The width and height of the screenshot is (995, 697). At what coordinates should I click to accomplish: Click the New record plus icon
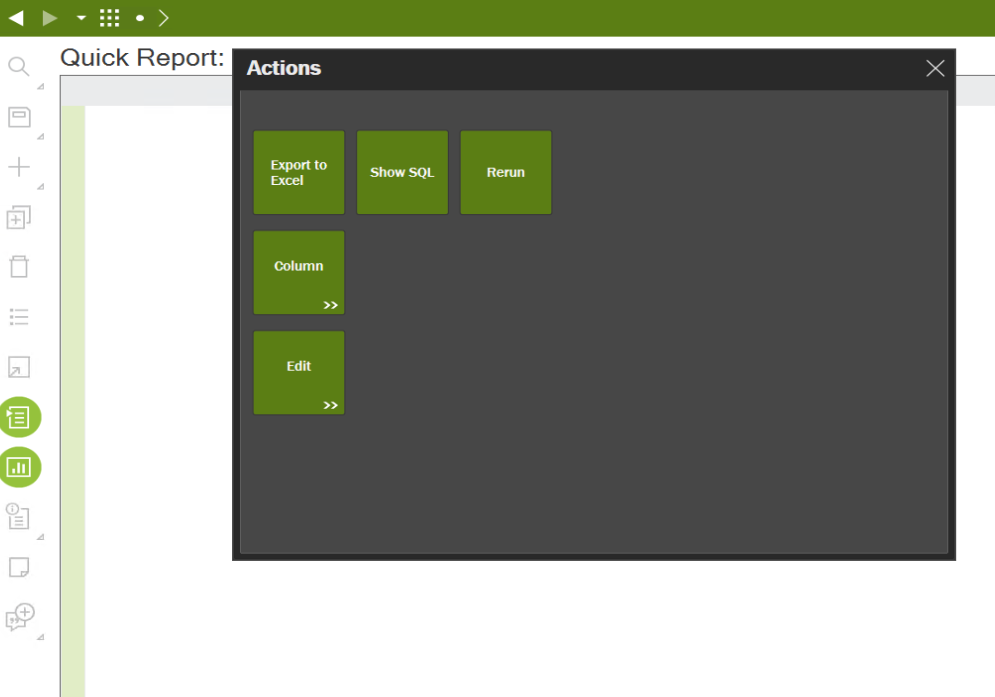[x=19, y=167]
